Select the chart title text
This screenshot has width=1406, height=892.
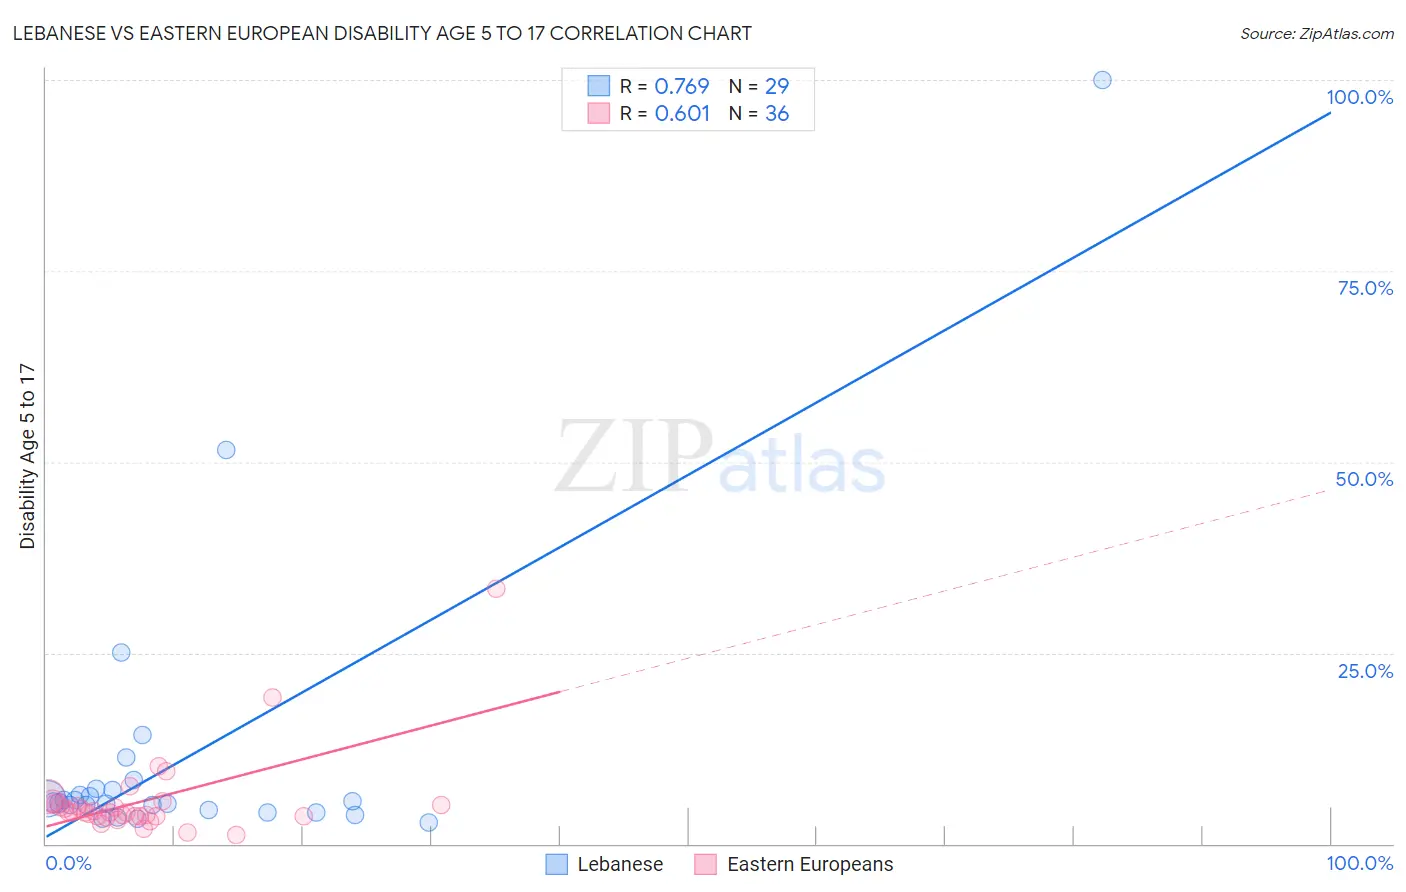(382, 33)
